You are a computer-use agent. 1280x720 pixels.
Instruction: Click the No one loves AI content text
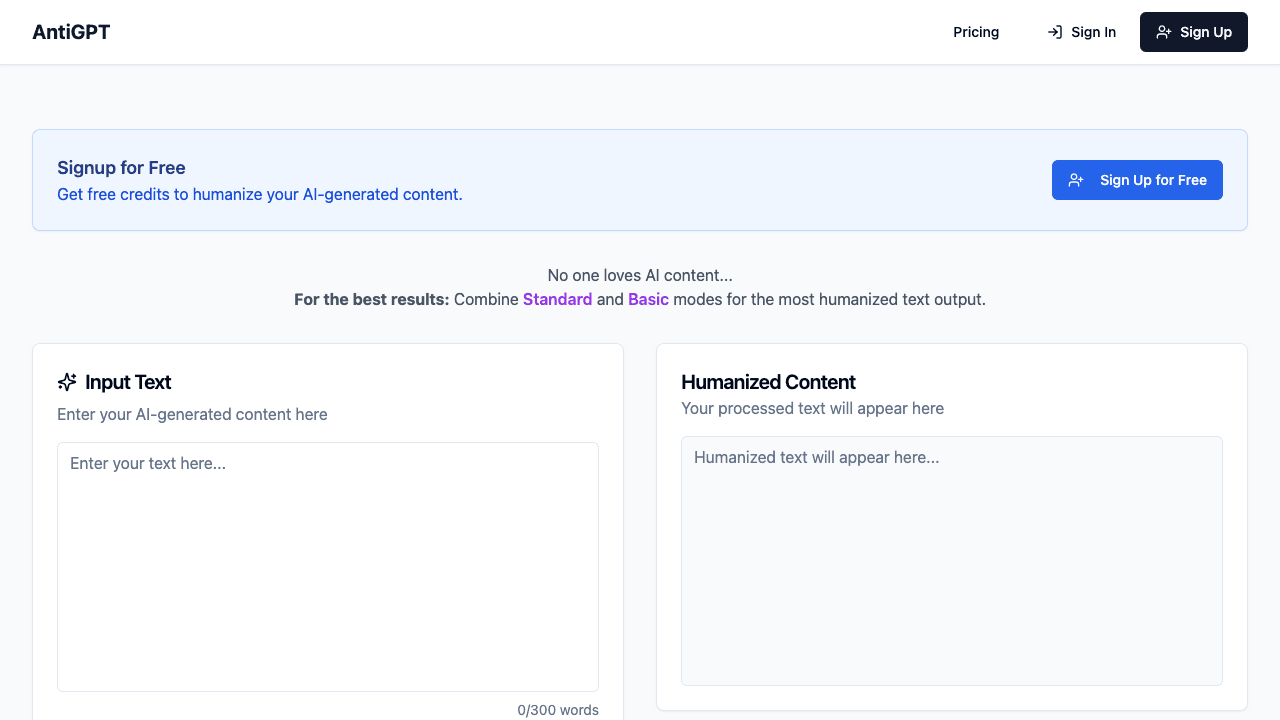639,275
